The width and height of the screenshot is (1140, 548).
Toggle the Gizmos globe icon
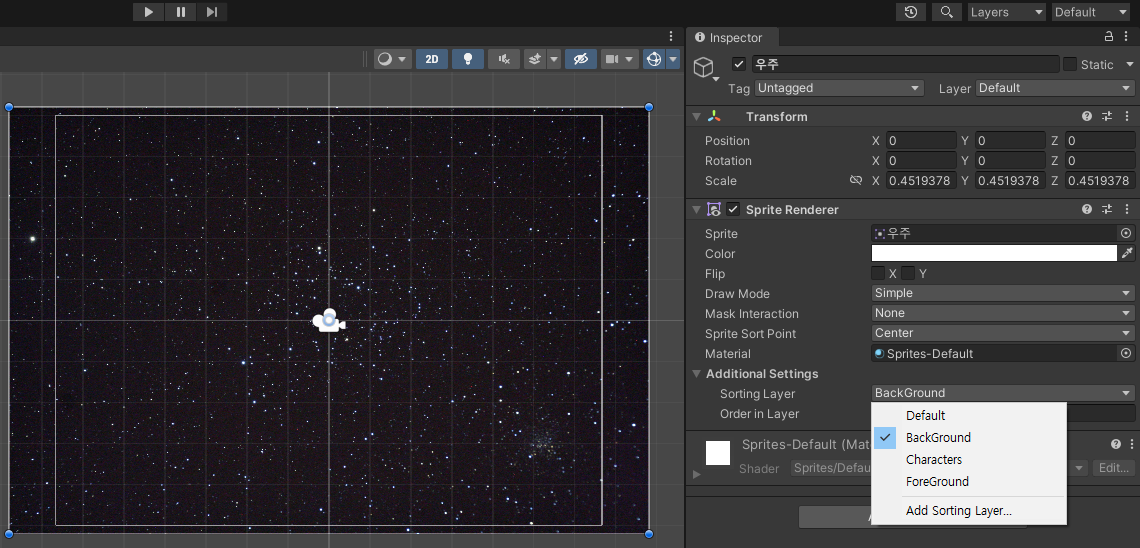click(x=654, y=59)
